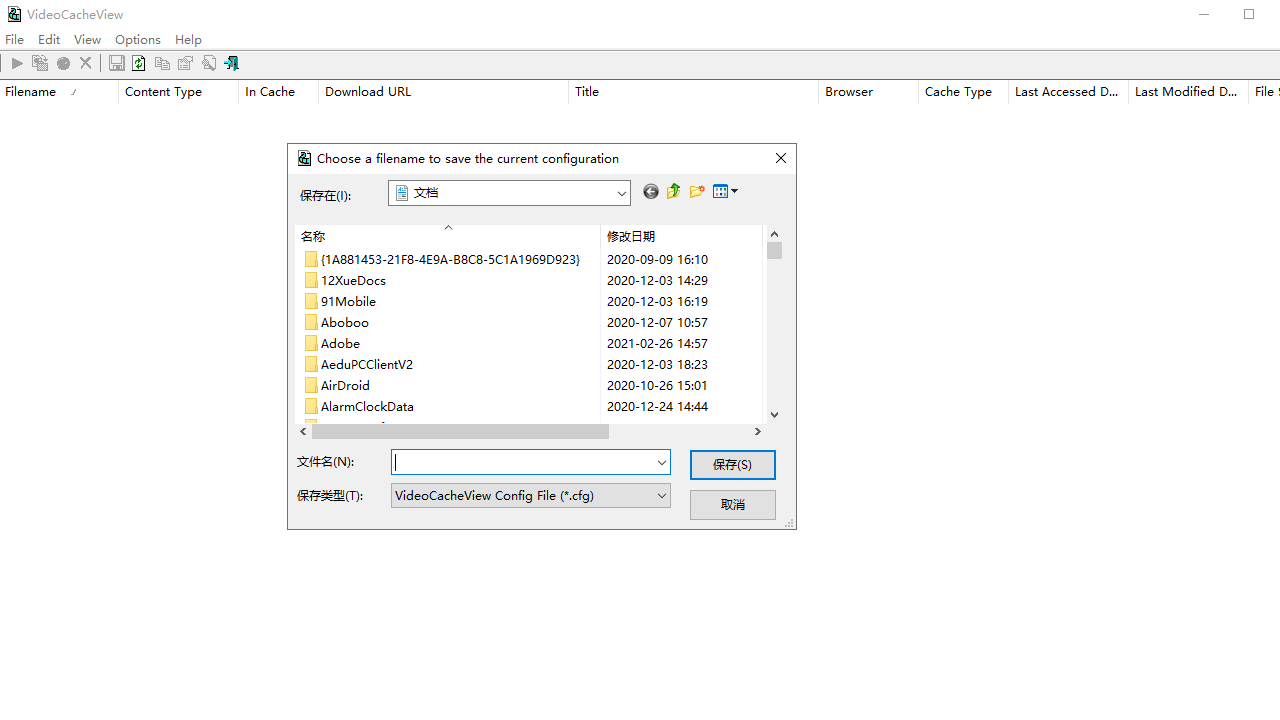Click the Copy Selected Files toolbar icon
The width and height of the screenshot is (1280, 720).
pyautogui.click(x=39, y=63)
